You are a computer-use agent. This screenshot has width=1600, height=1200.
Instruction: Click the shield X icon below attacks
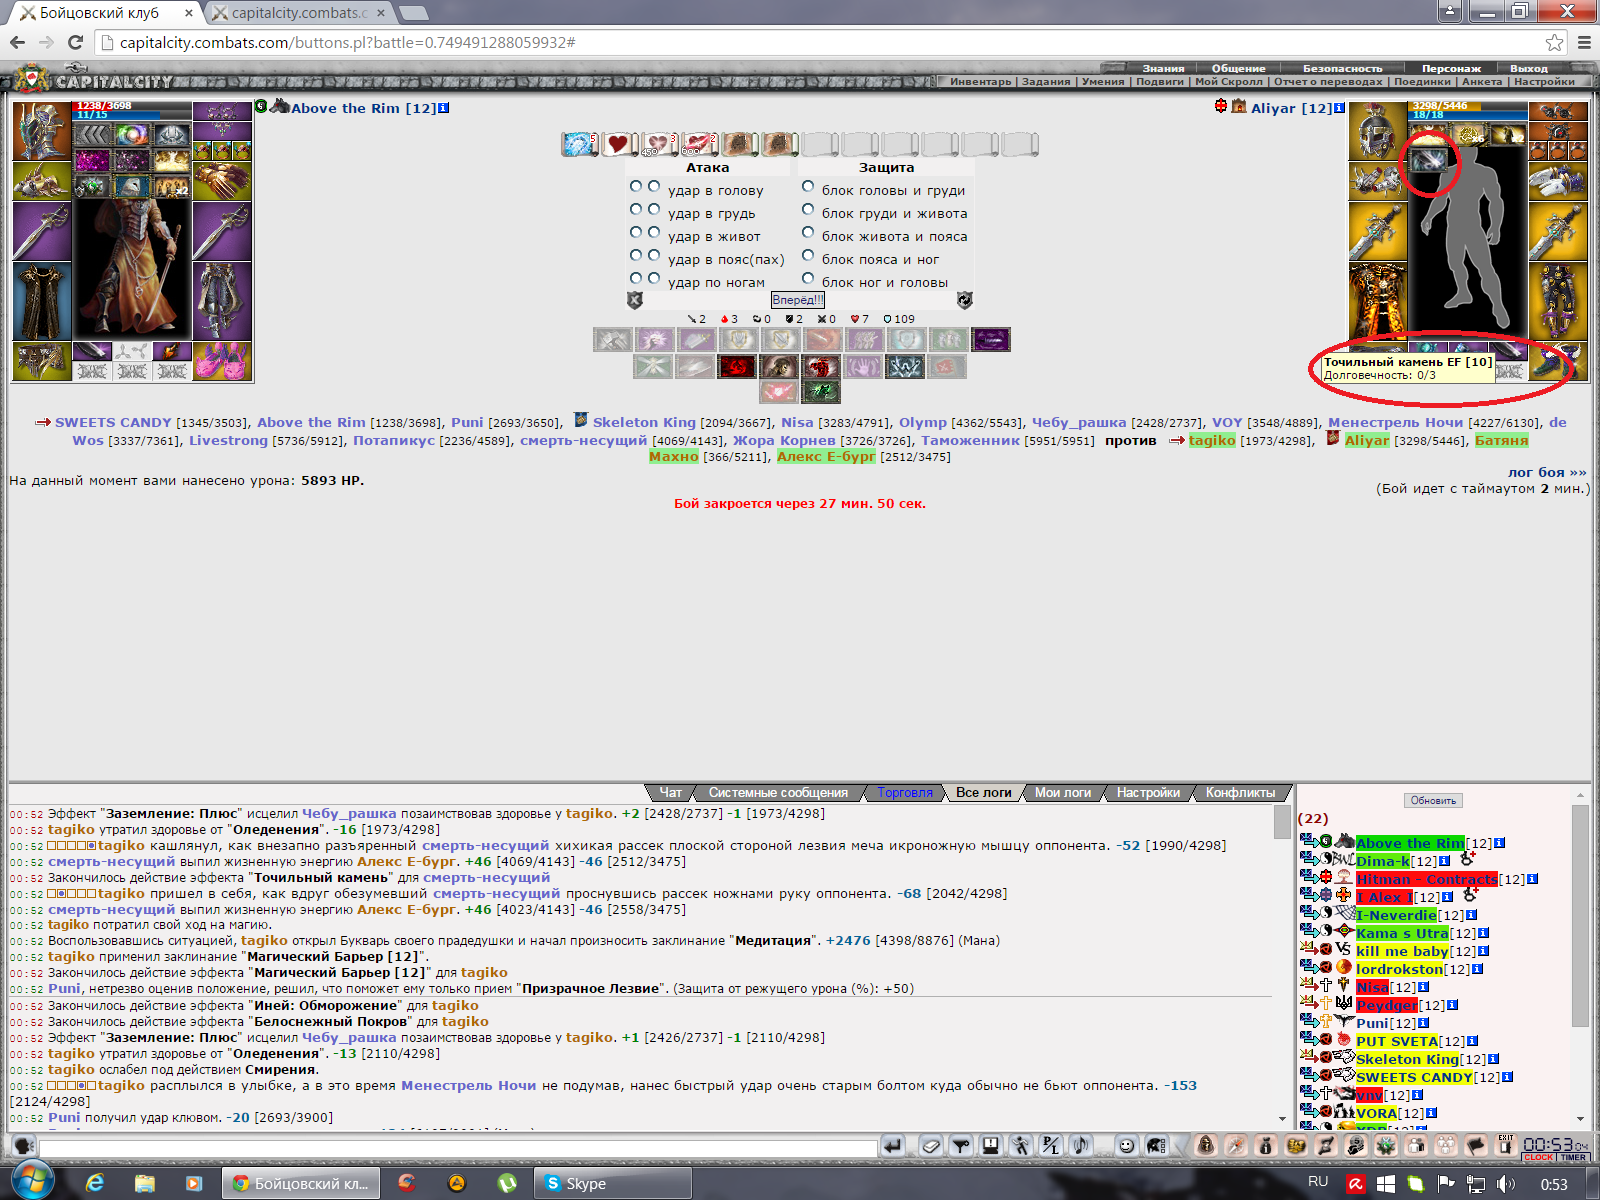tap(634, 300)
